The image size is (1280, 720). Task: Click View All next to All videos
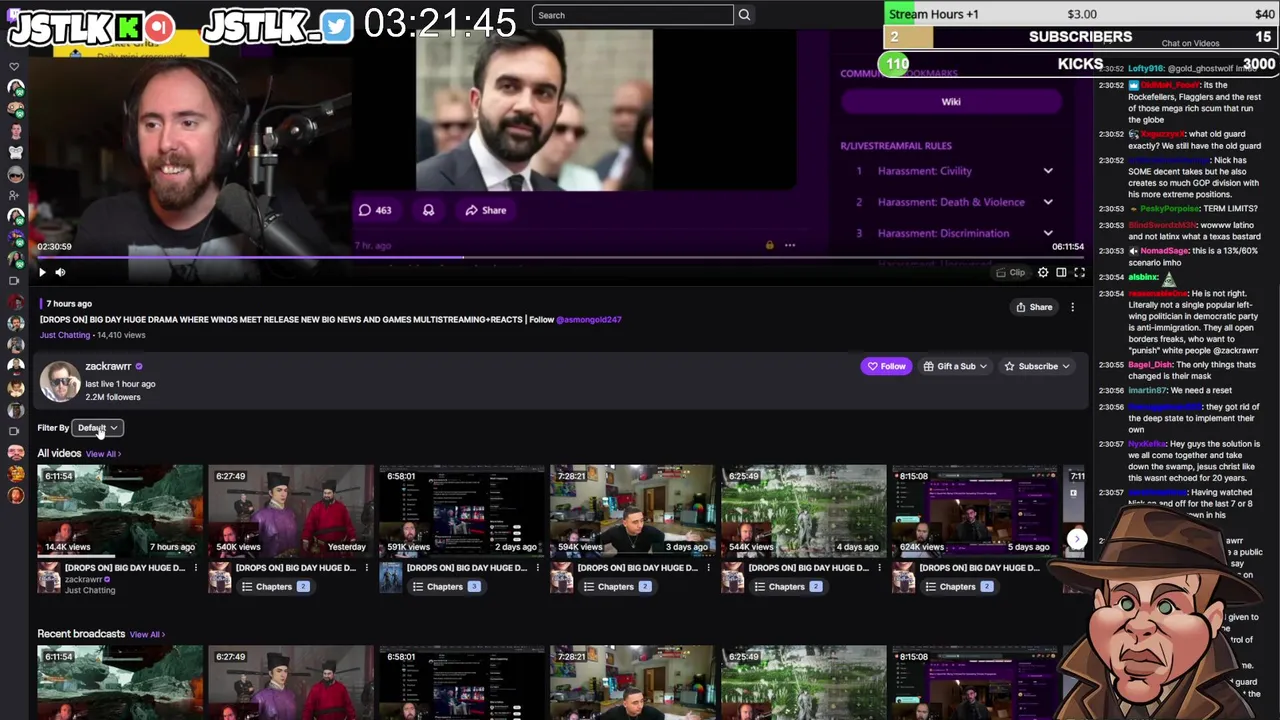102,454
